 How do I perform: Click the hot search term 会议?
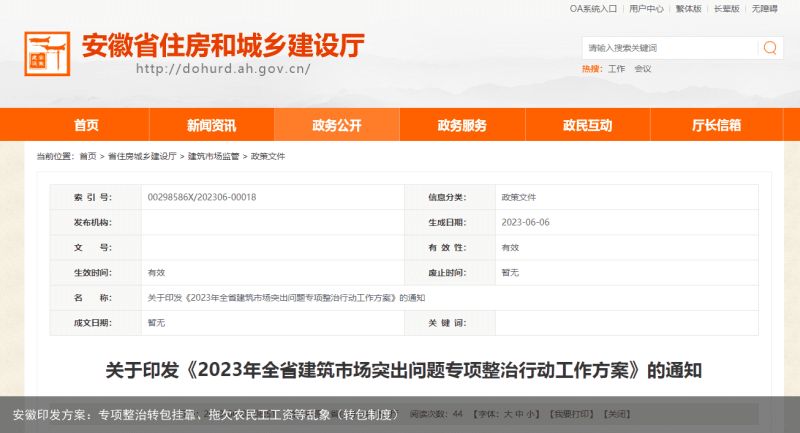click(642, 69)
